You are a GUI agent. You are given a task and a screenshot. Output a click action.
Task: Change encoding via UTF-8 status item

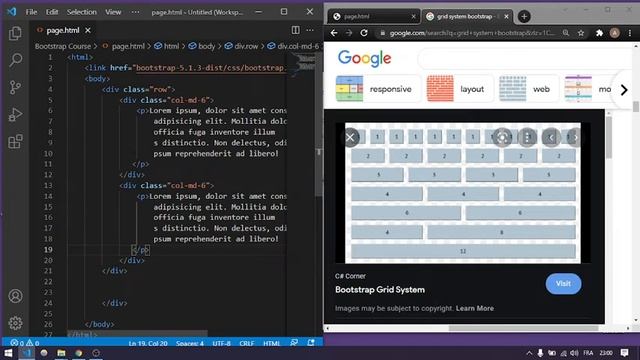click(221, 343)
